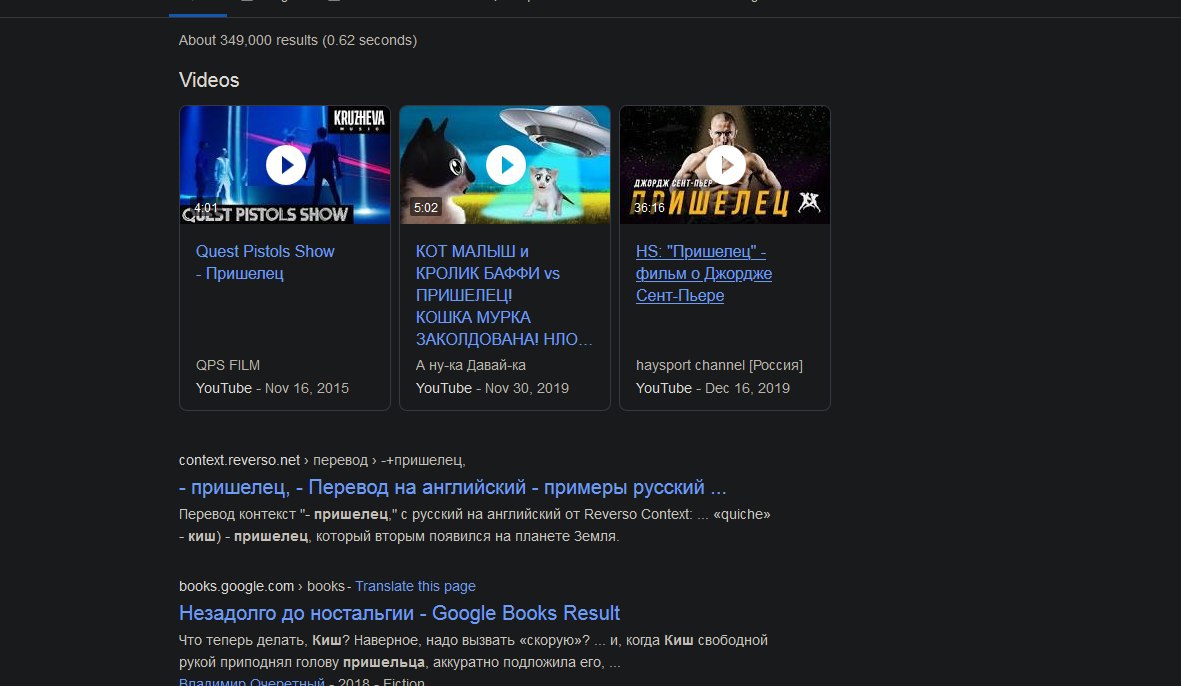Click the 'А ну-ка Давай-ка' channel name
1181x686 pixels.
pyautogui.click(x=471, y=365)
